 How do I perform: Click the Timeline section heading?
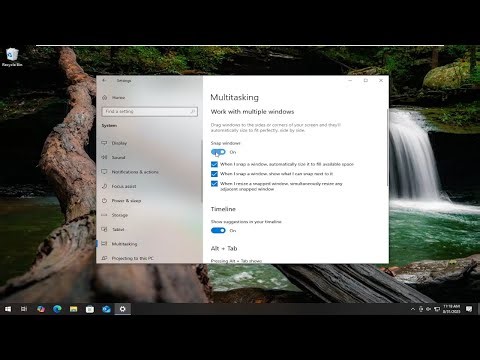(x=223, y=209)
